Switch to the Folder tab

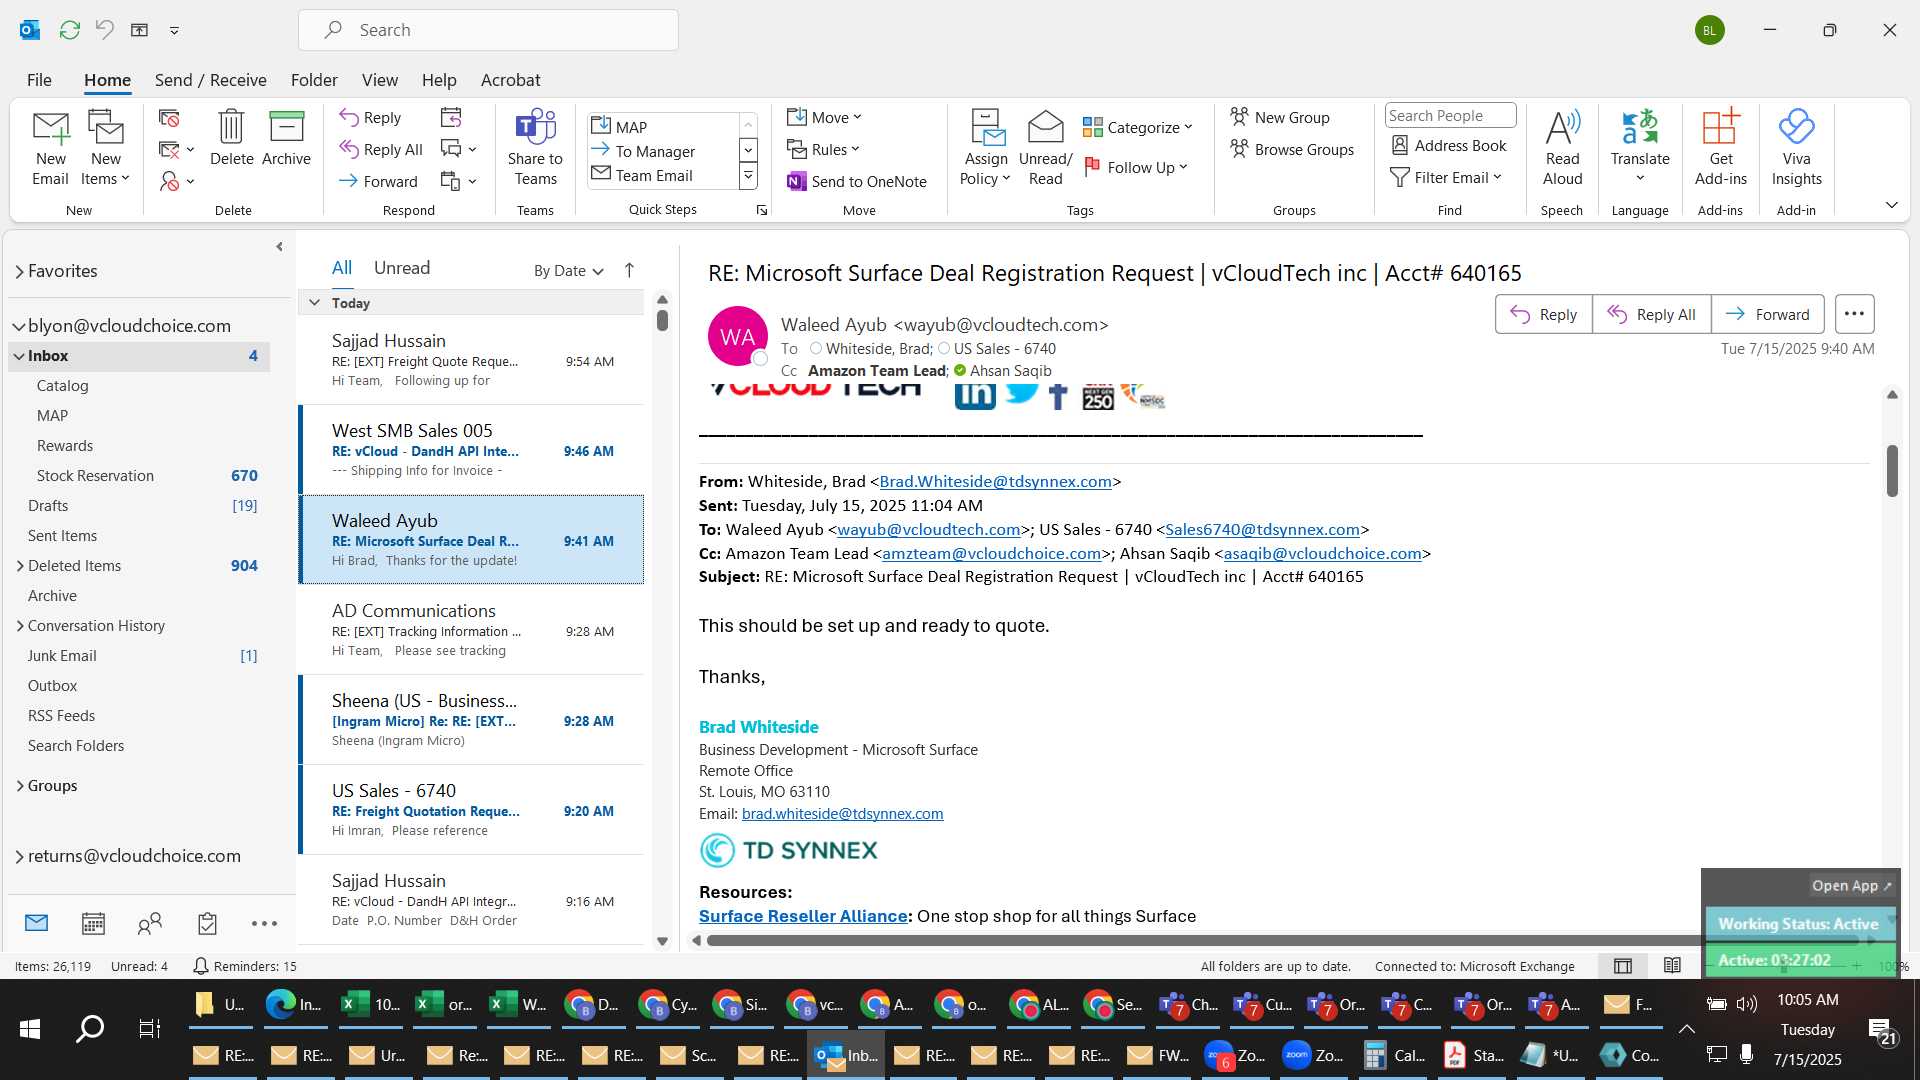point(314,80)
